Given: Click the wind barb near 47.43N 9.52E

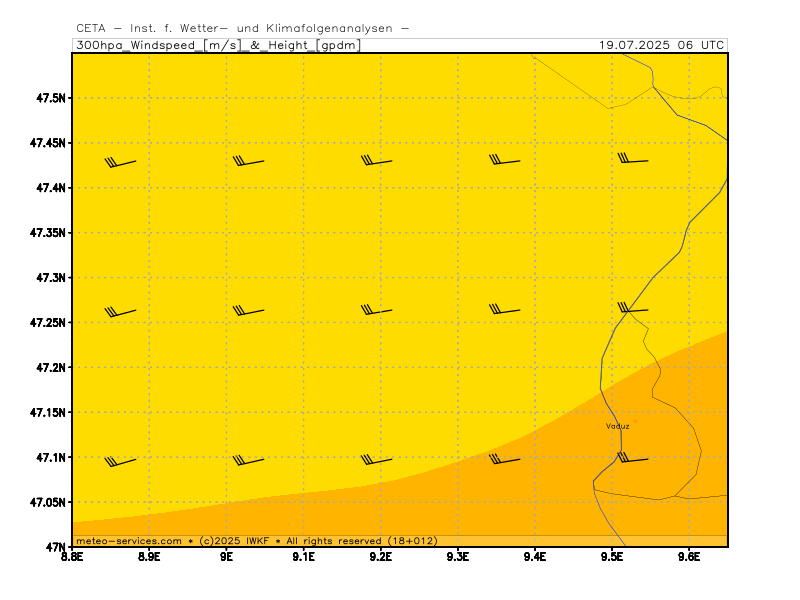Looking at the screenshot, I should coord(633,158).
